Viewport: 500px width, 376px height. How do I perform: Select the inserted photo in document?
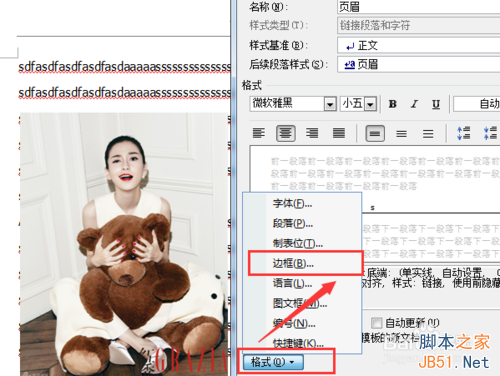coord(124,244)
